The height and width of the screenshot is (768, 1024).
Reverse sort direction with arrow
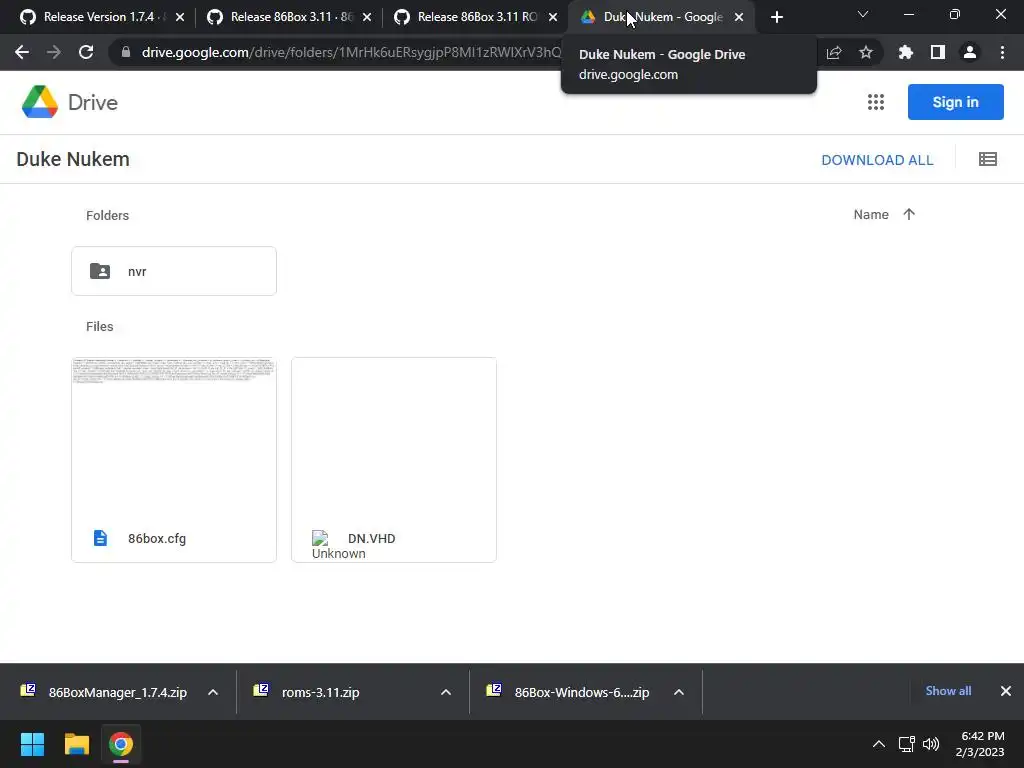(x=908, y=214)
